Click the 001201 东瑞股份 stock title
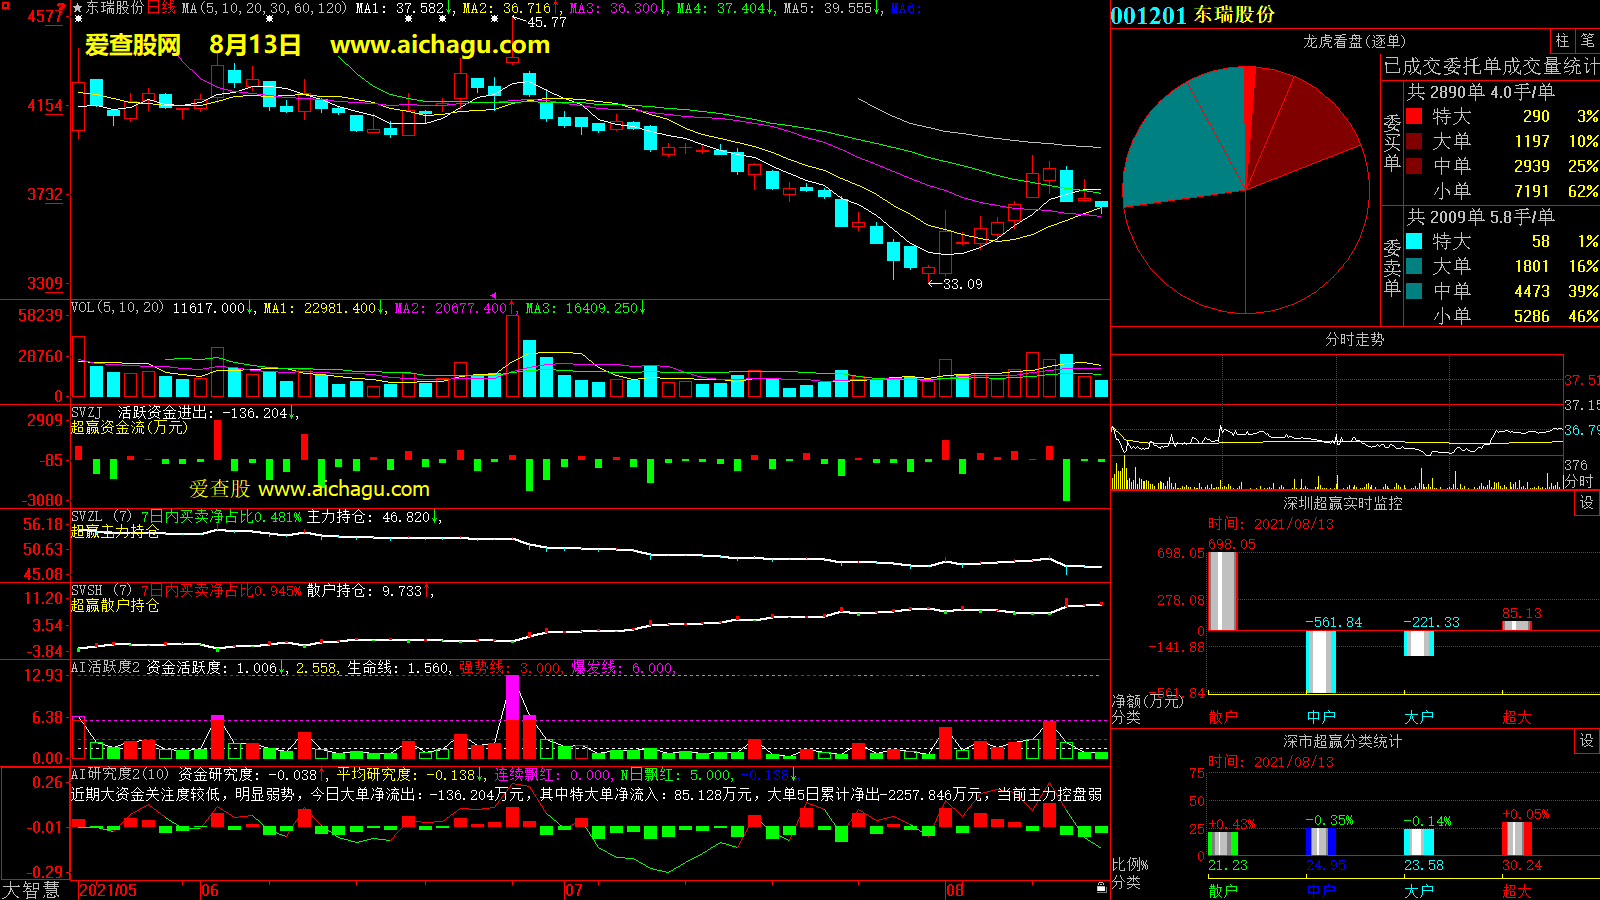 (x=1192, y=15)
